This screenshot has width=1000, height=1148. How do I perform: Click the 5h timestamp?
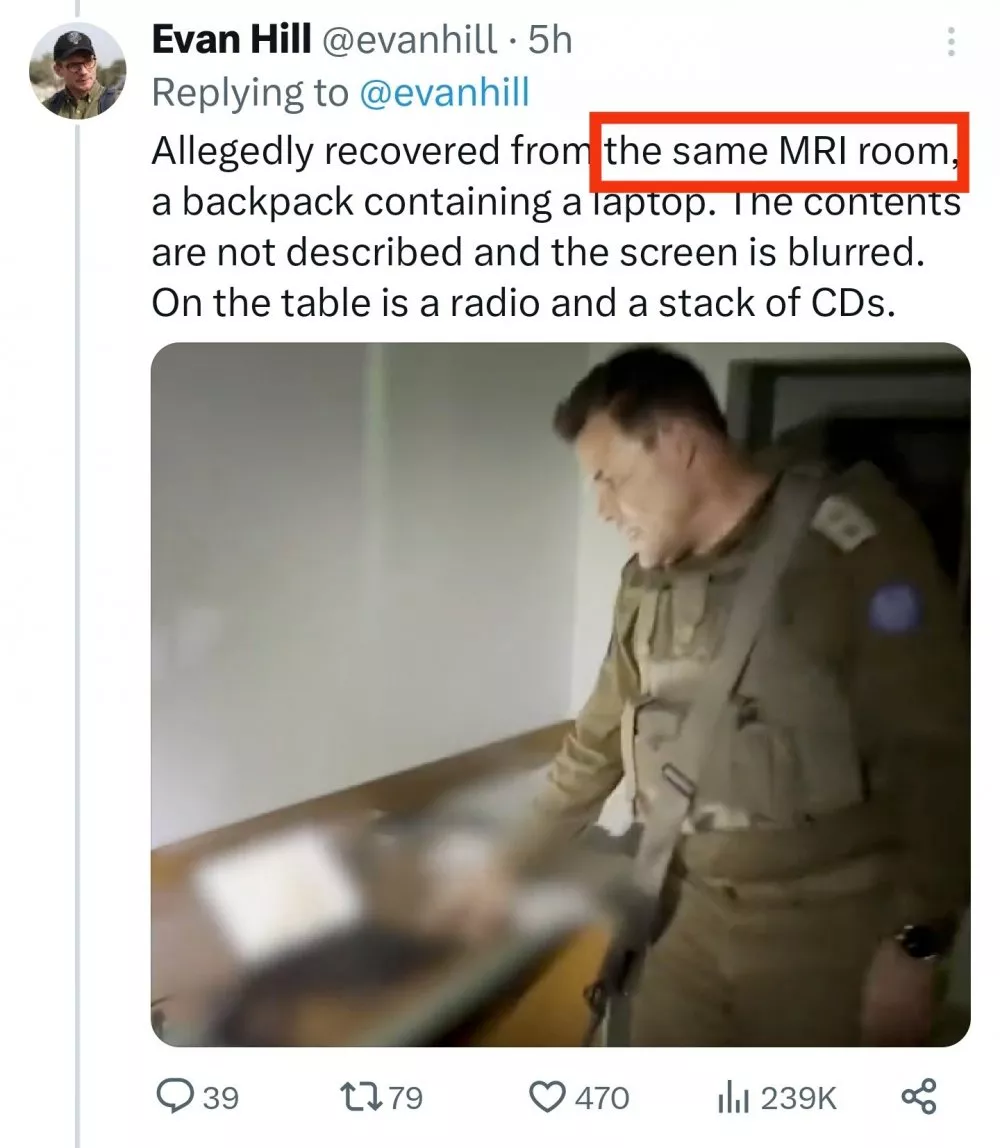(x=551, y=40)
